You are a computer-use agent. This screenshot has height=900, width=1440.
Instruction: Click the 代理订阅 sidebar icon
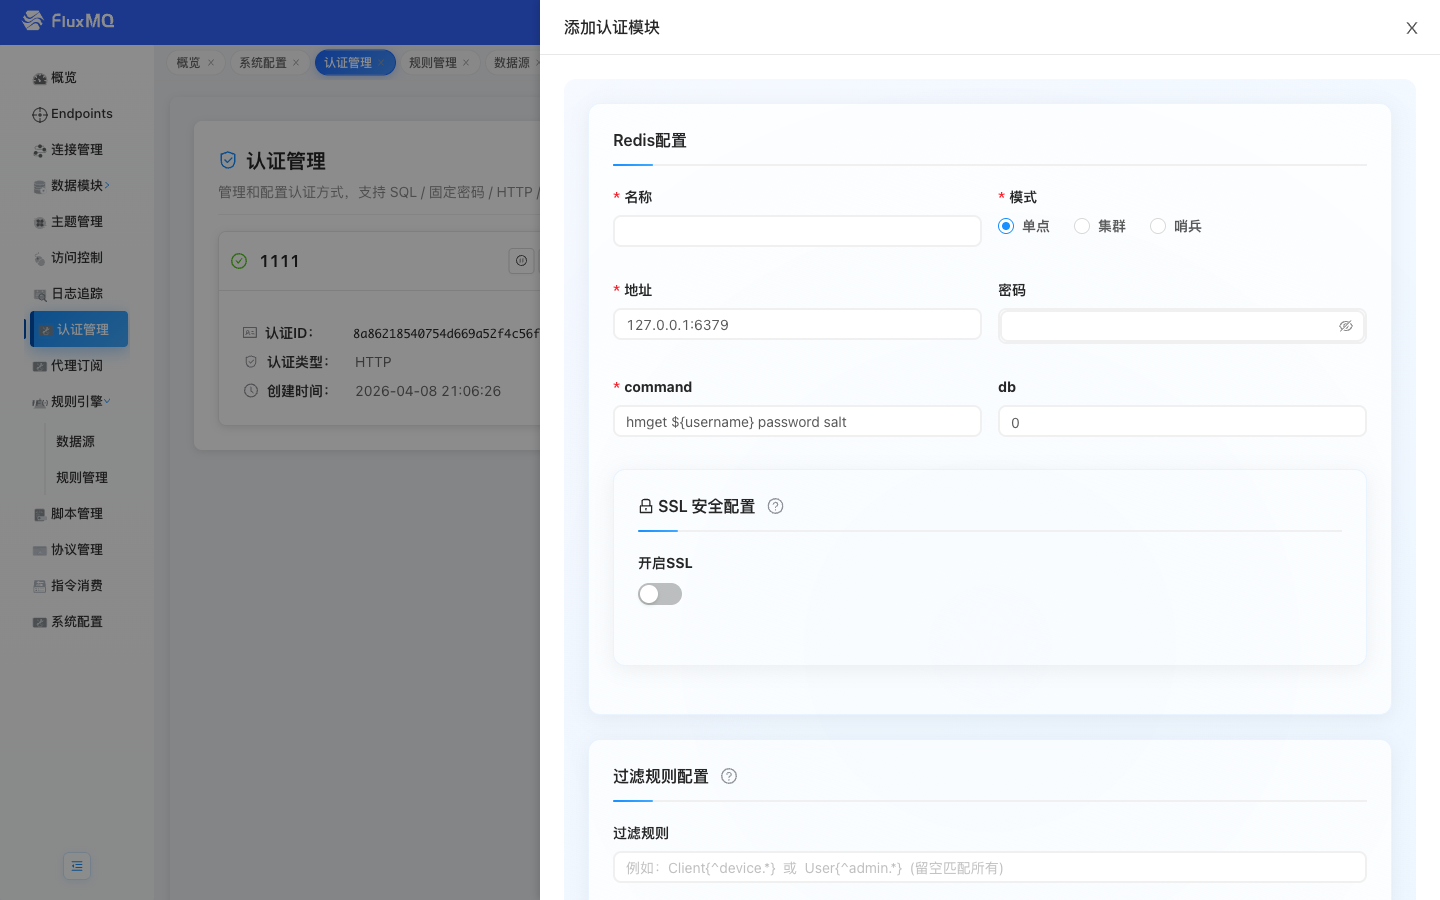click(40, 366)
